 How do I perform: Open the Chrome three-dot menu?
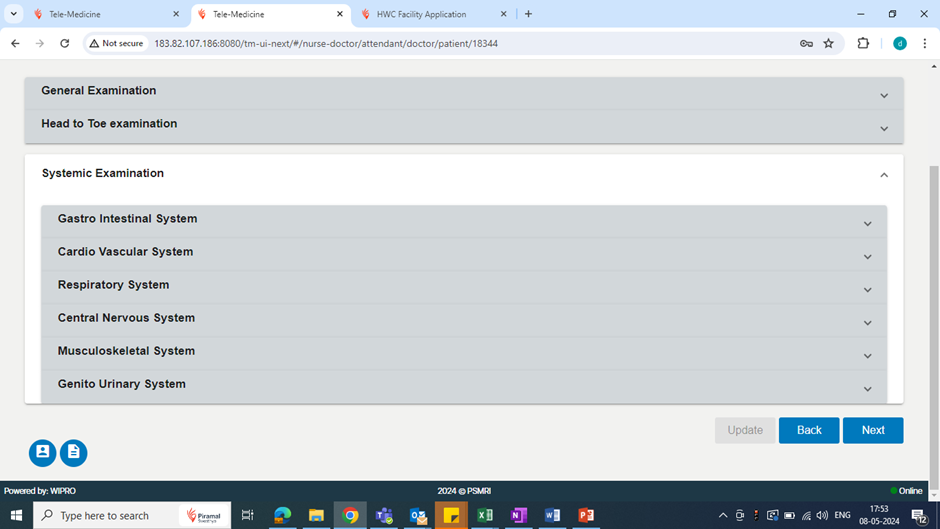tap(925, 43)
